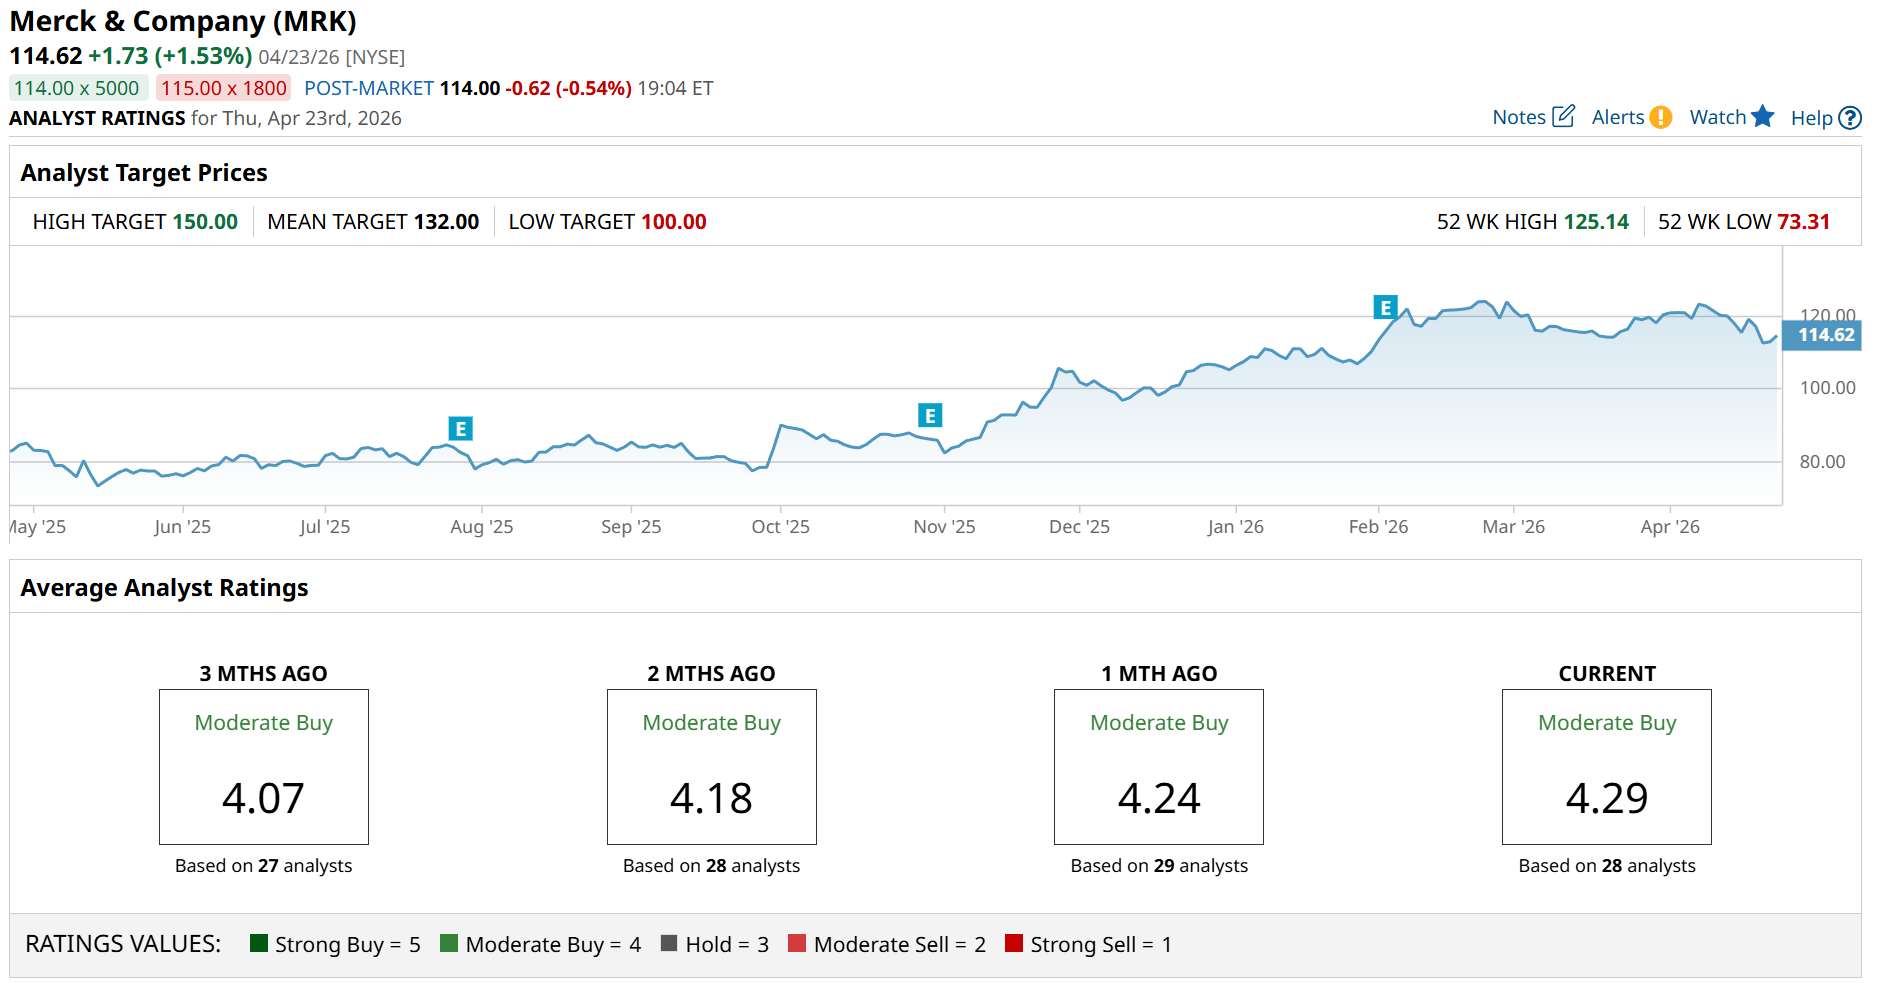This screenshot has height=992, width=1877.
Task: Select the earnings marker near Nov '25
Action: pos(930,415)
